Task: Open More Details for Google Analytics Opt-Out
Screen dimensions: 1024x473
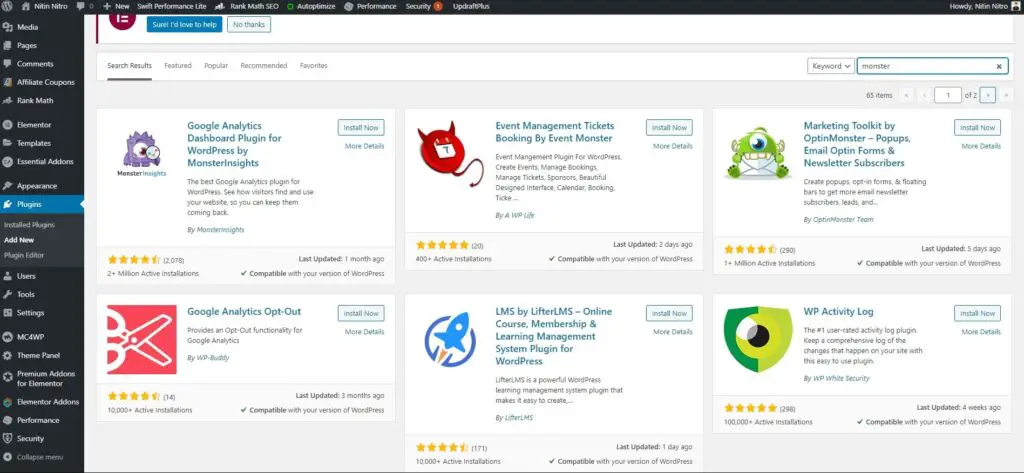Action: pyautogui.click(x=364, y=332)
